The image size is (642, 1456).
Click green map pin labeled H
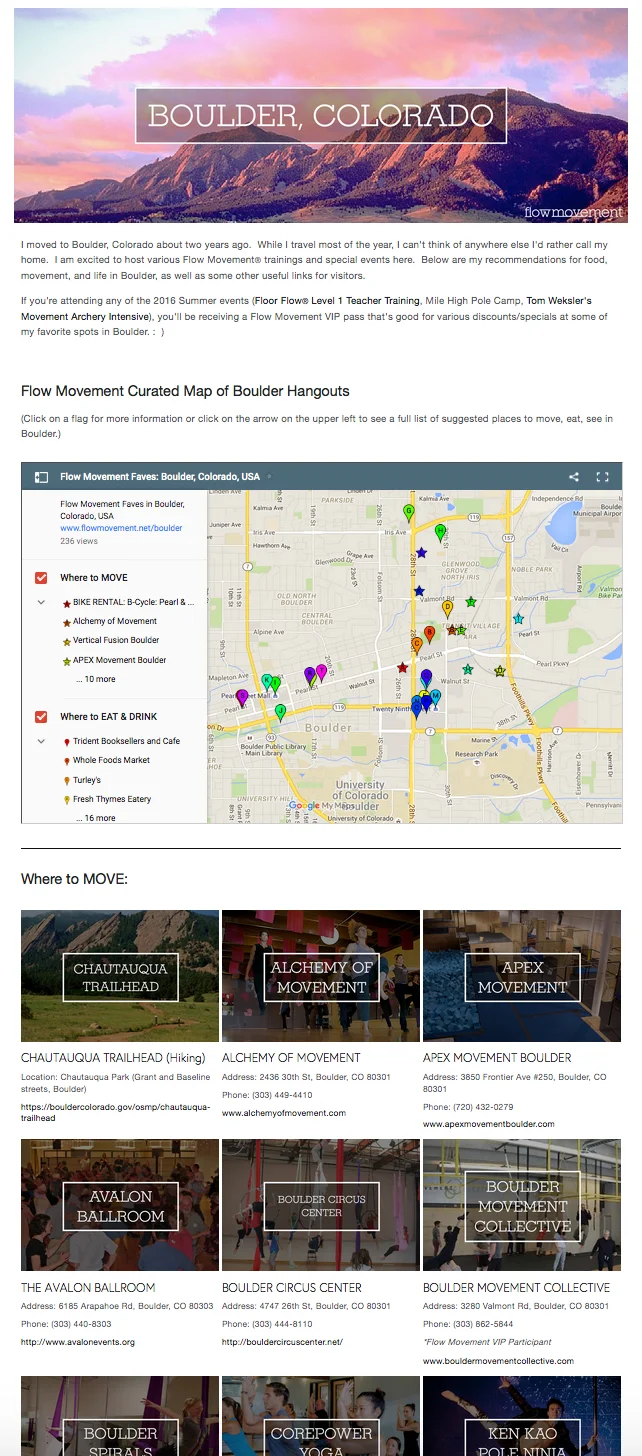click(440, 532)
